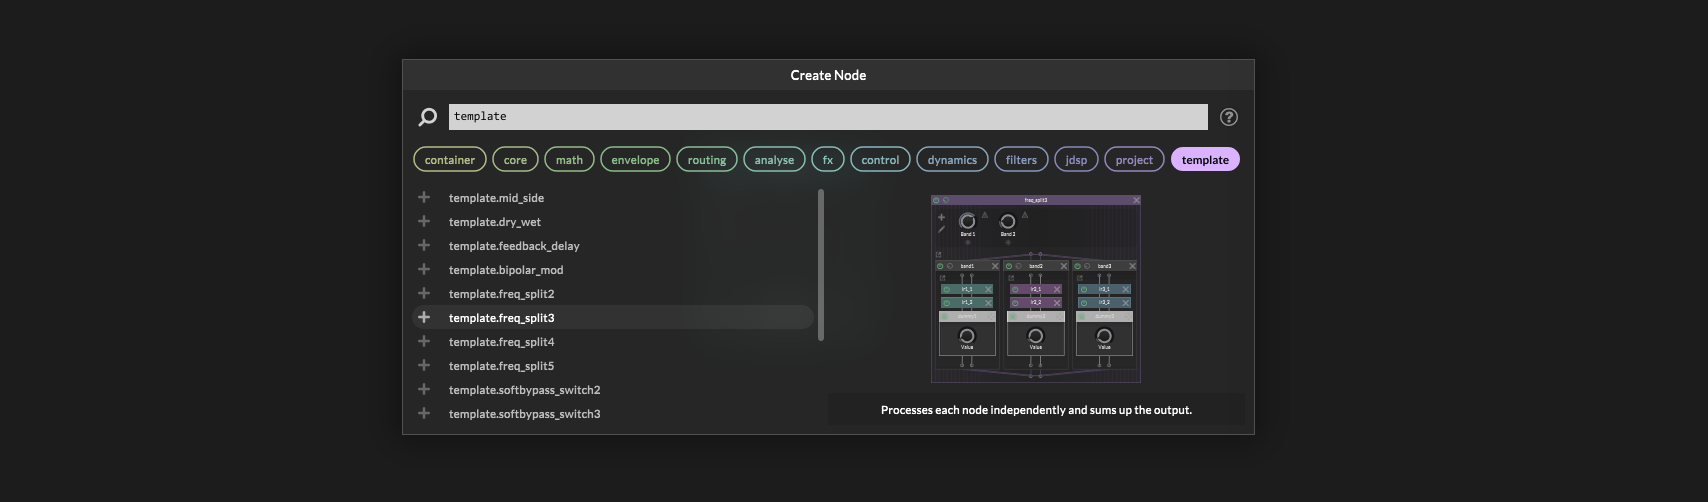1708x502 pixels.
Task: Click the node list vertical scrollbar
Action: click(821, 265)
